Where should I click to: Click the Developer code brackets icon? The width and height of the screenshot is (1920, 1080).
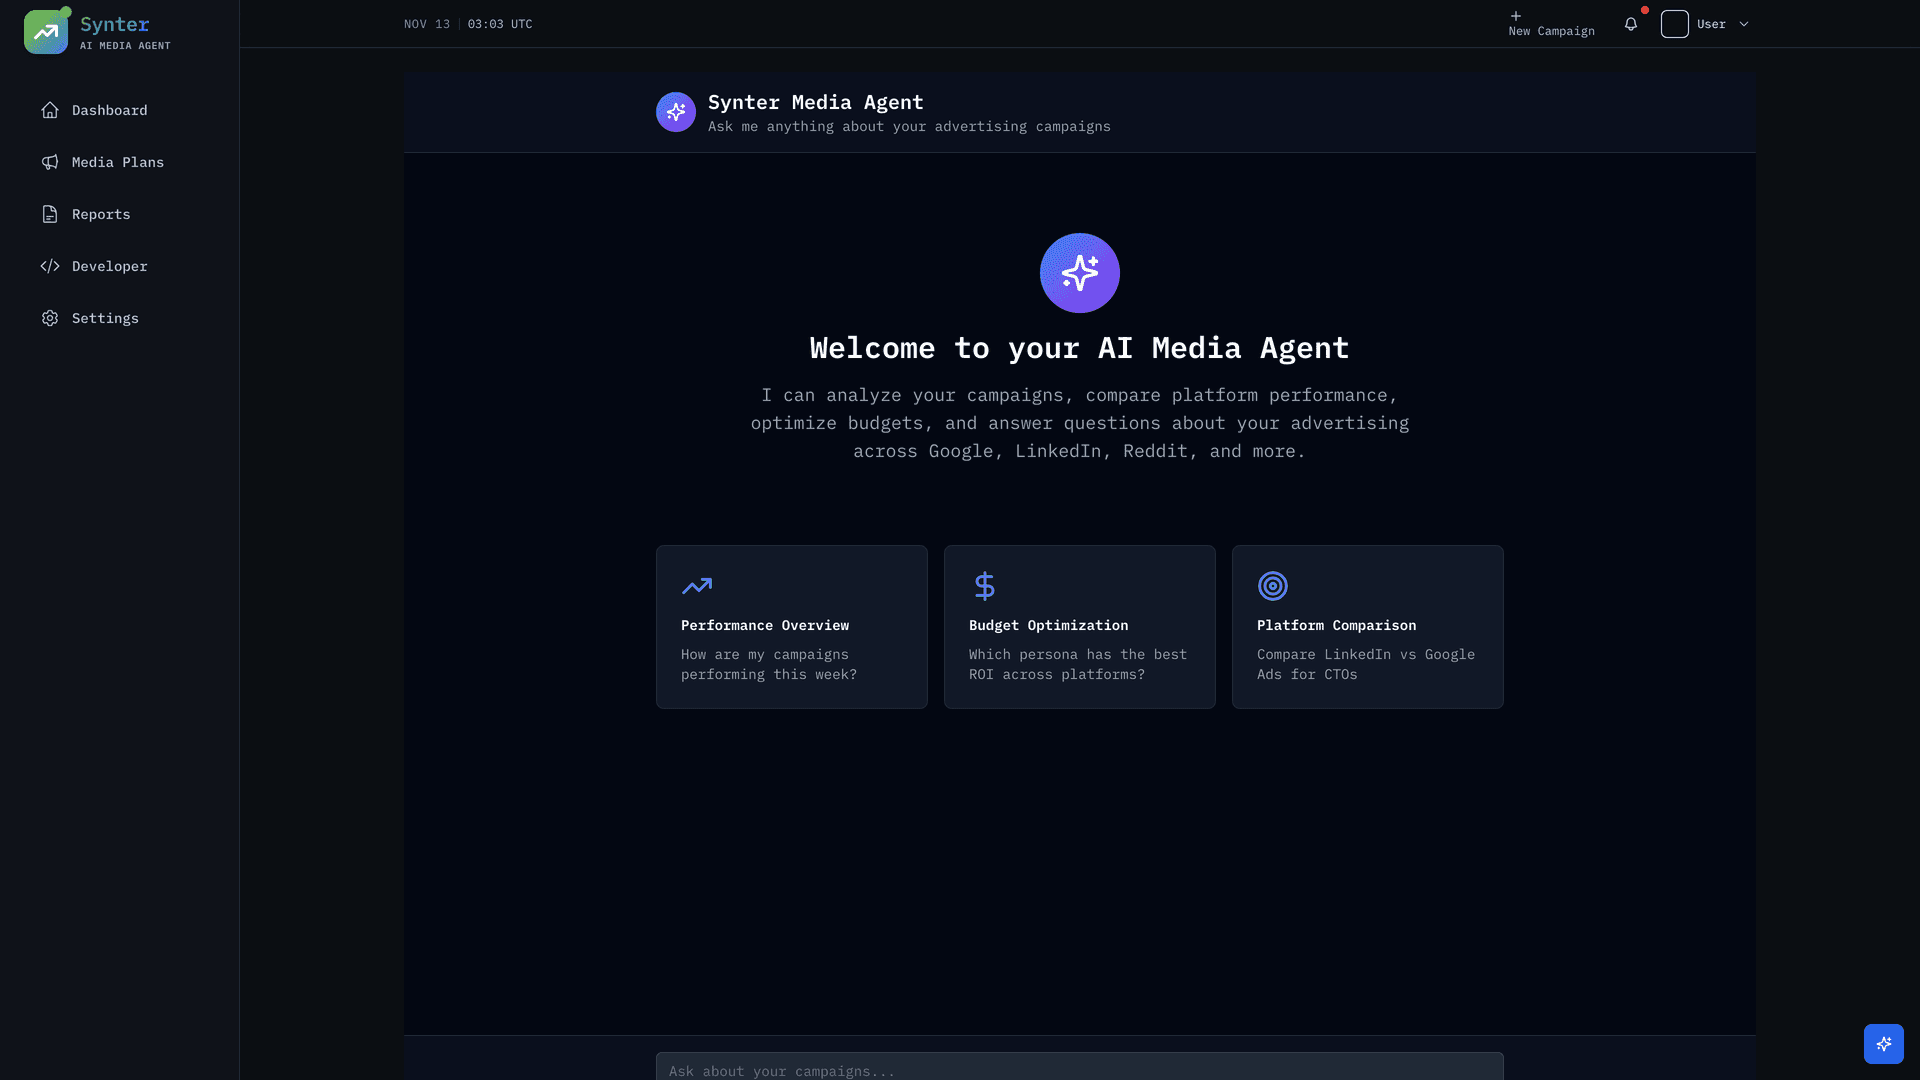click(x=50, y=266)
